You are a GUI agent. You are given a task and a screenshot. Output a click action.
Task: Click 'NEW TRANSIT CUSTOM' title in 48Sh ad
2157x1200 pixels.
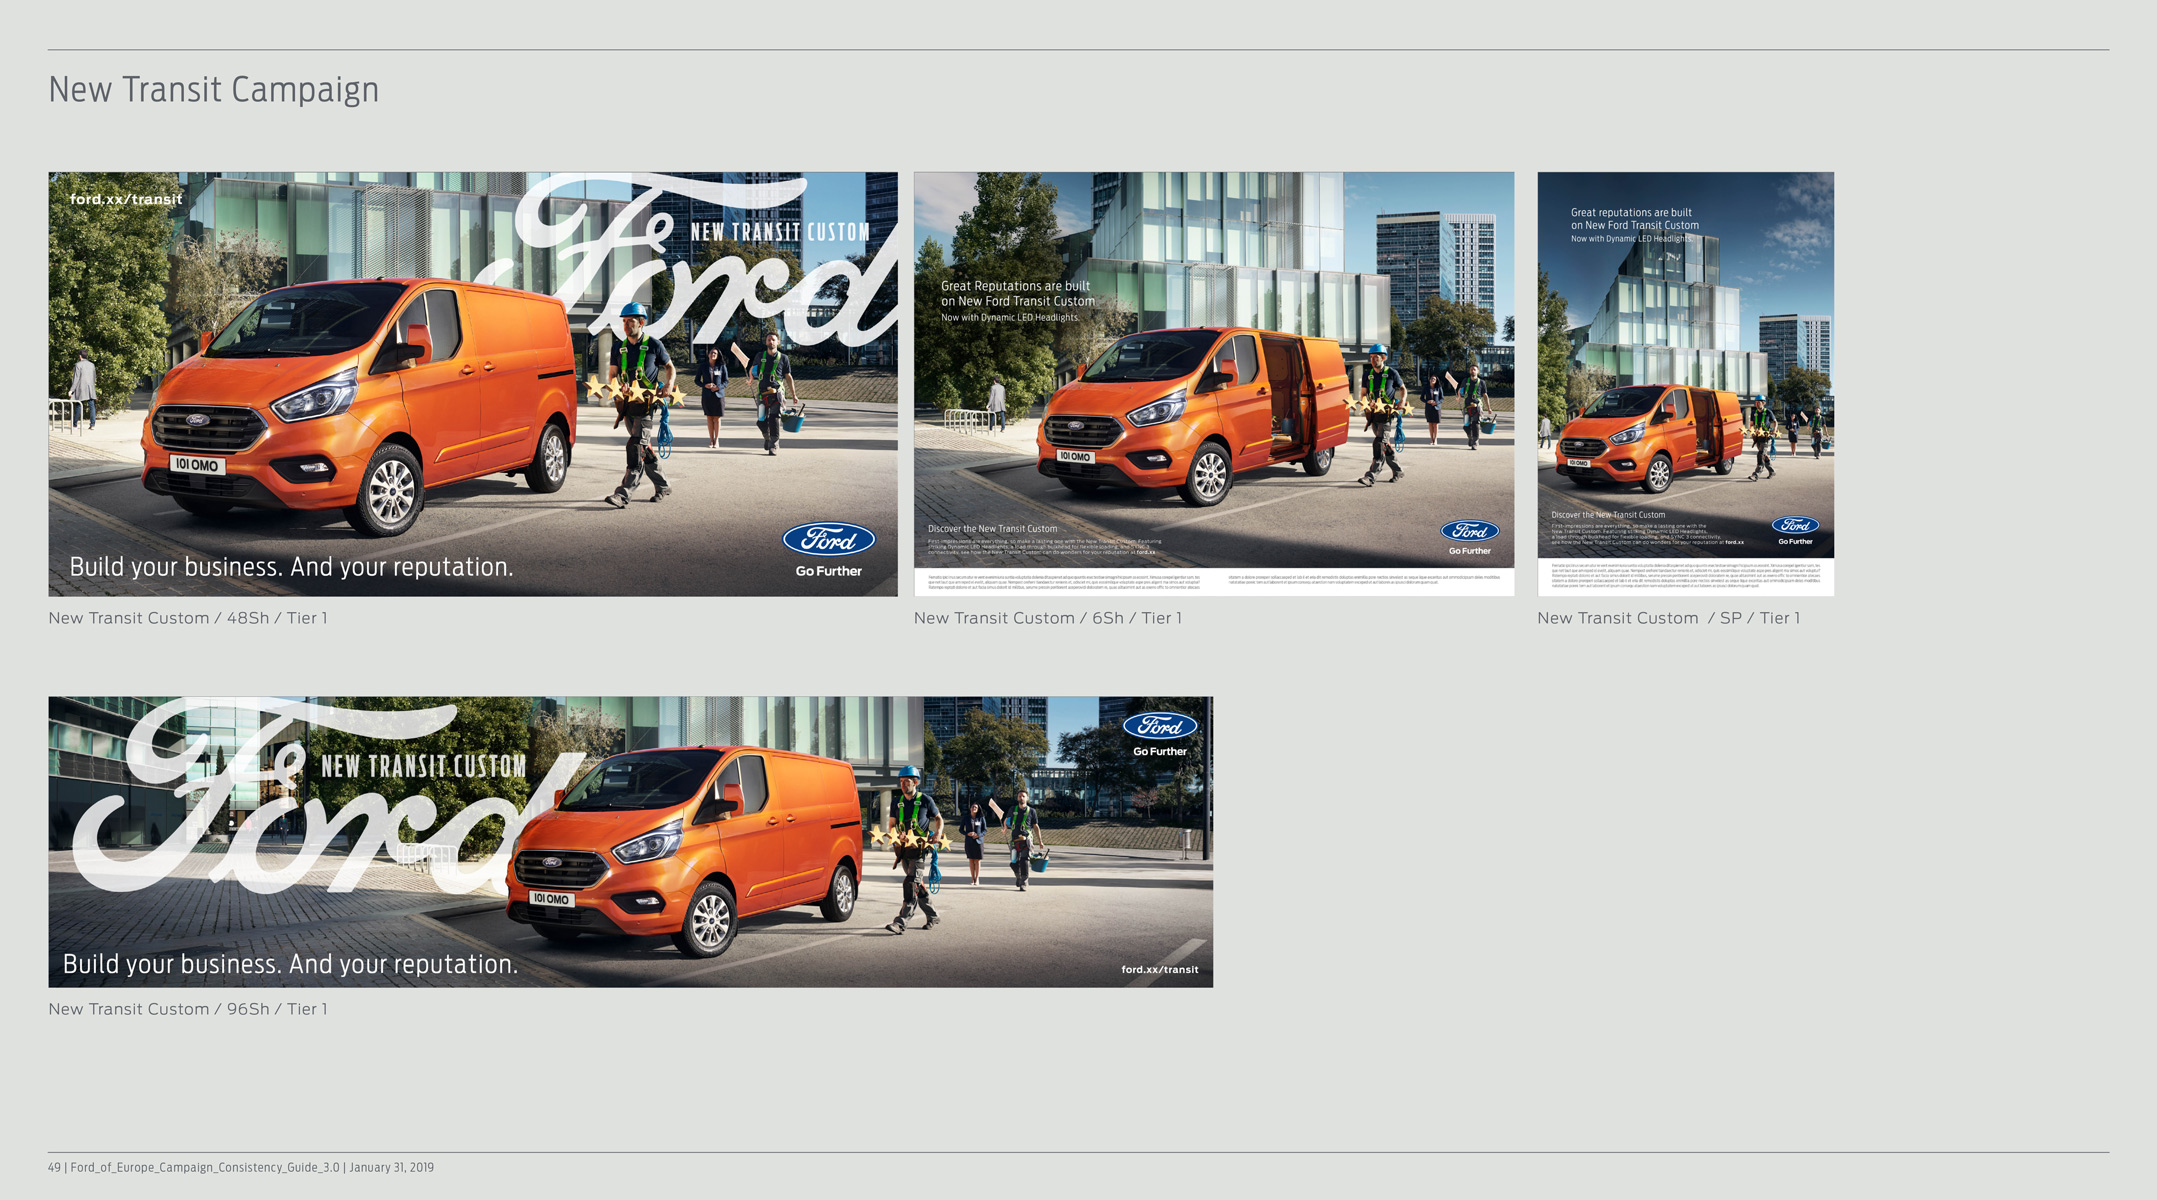tap(780, 232)
